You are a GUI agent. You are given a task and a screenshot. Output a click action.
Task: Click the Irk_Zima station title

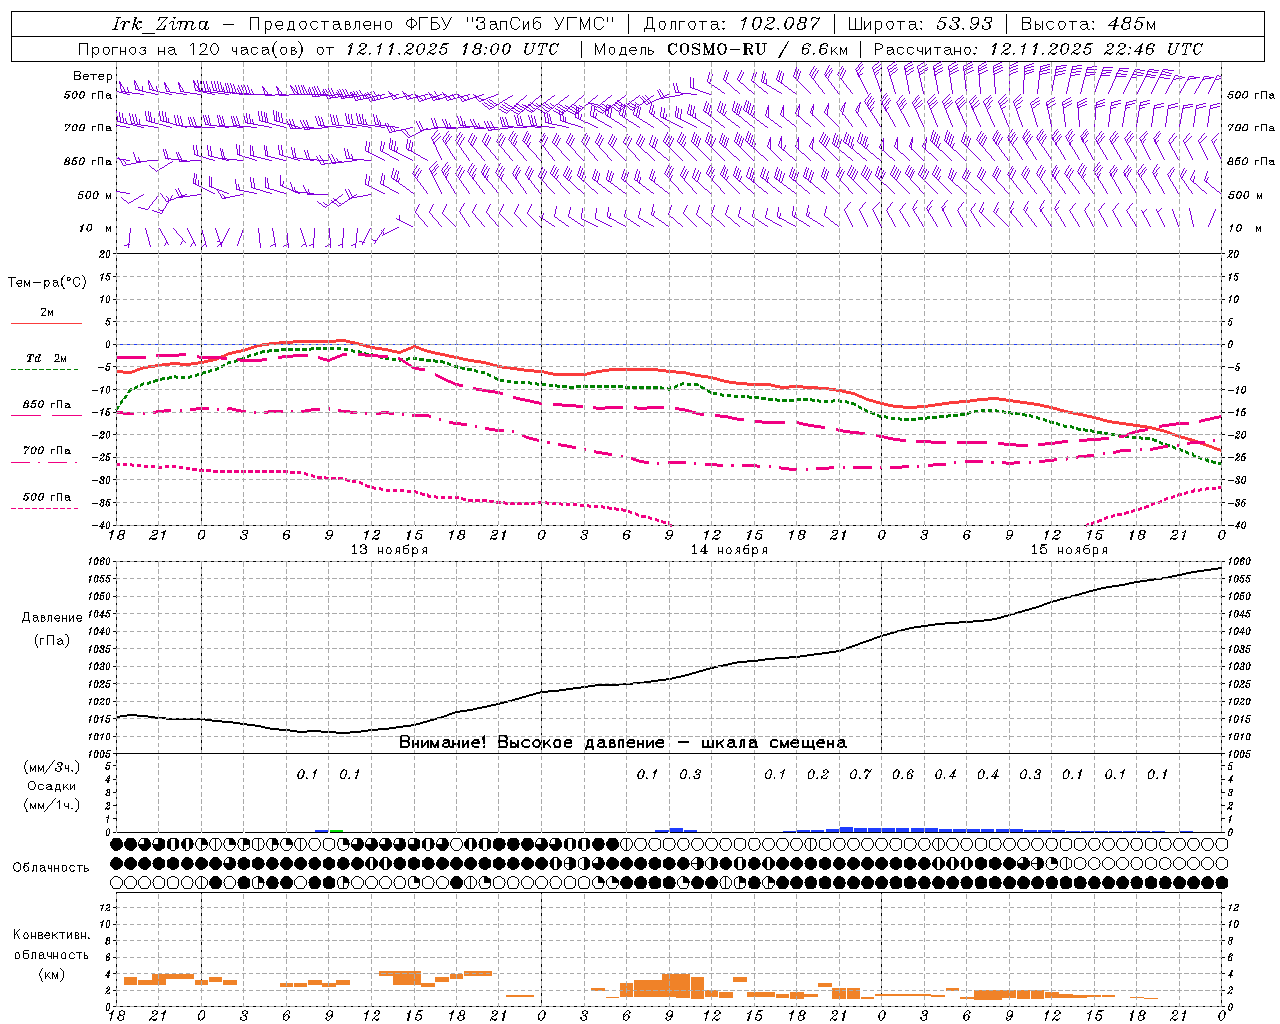pyautogui.click(x=161, y=24)
